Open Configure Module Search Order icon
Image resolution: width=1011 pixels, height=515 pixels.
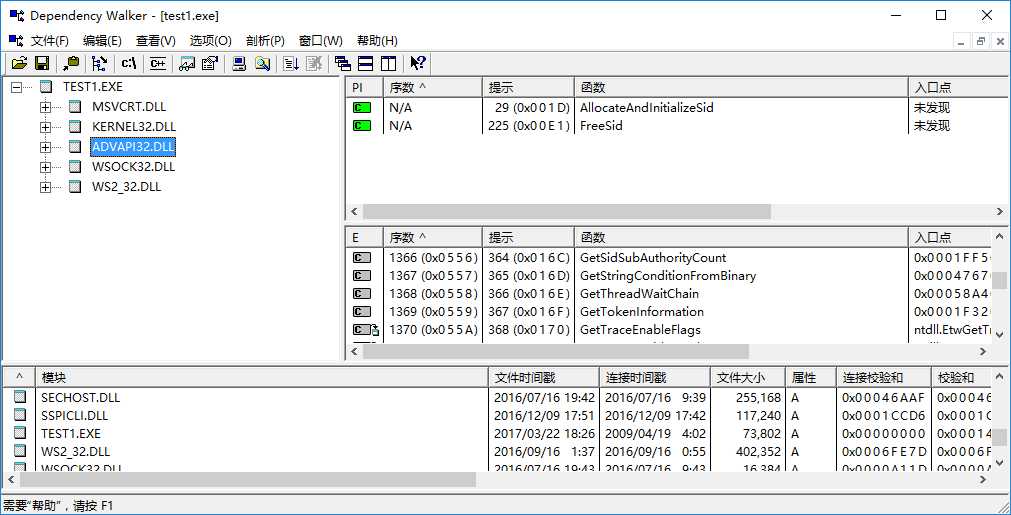261,63
